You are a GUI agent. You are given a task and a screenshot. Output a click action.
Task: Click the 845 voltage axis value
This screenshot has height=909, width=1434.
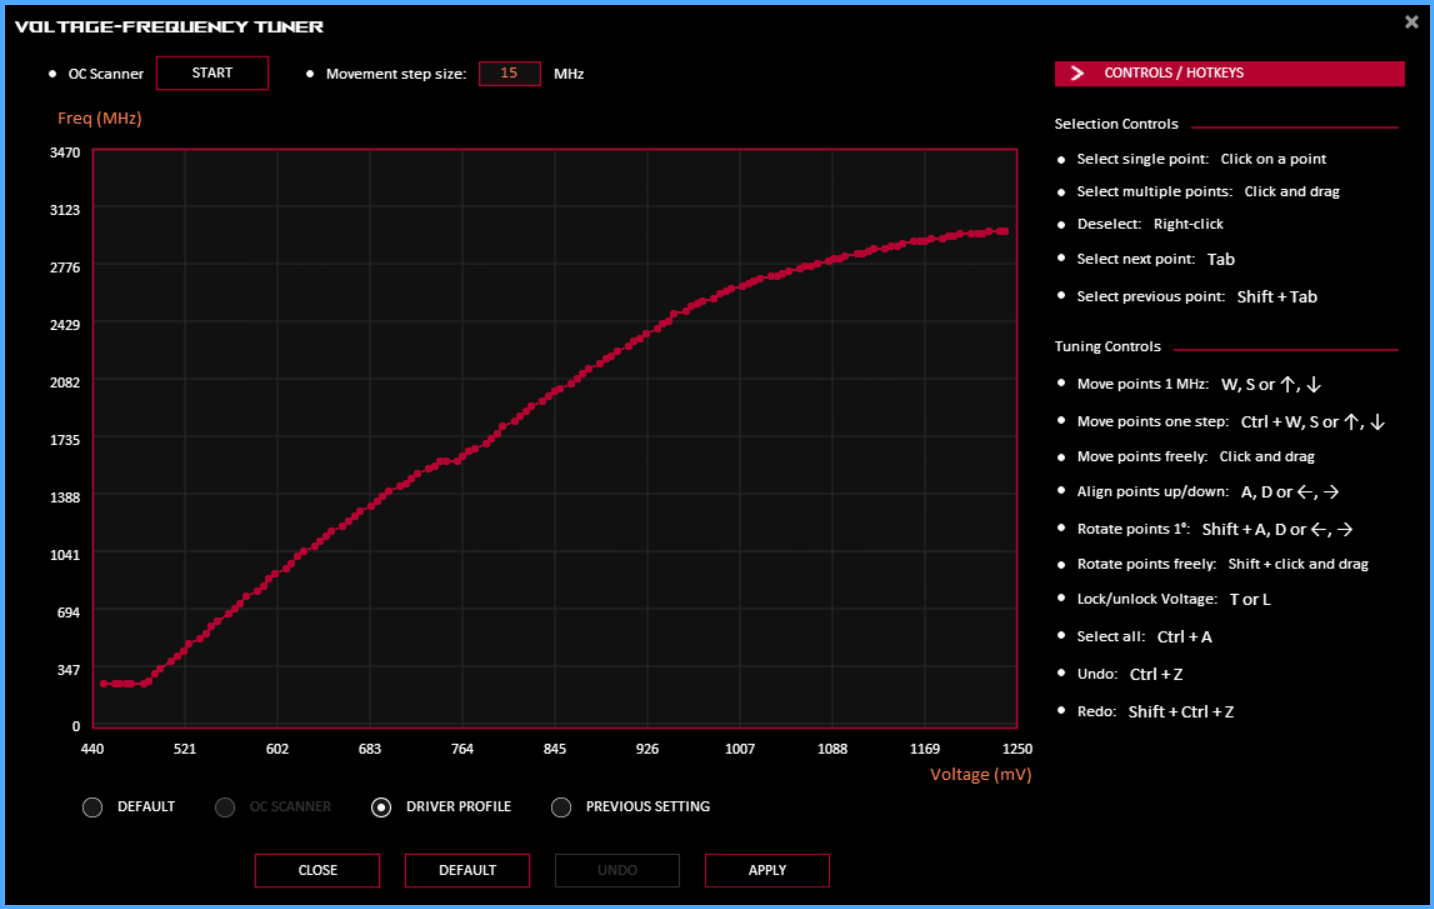[x=555, y=749]
